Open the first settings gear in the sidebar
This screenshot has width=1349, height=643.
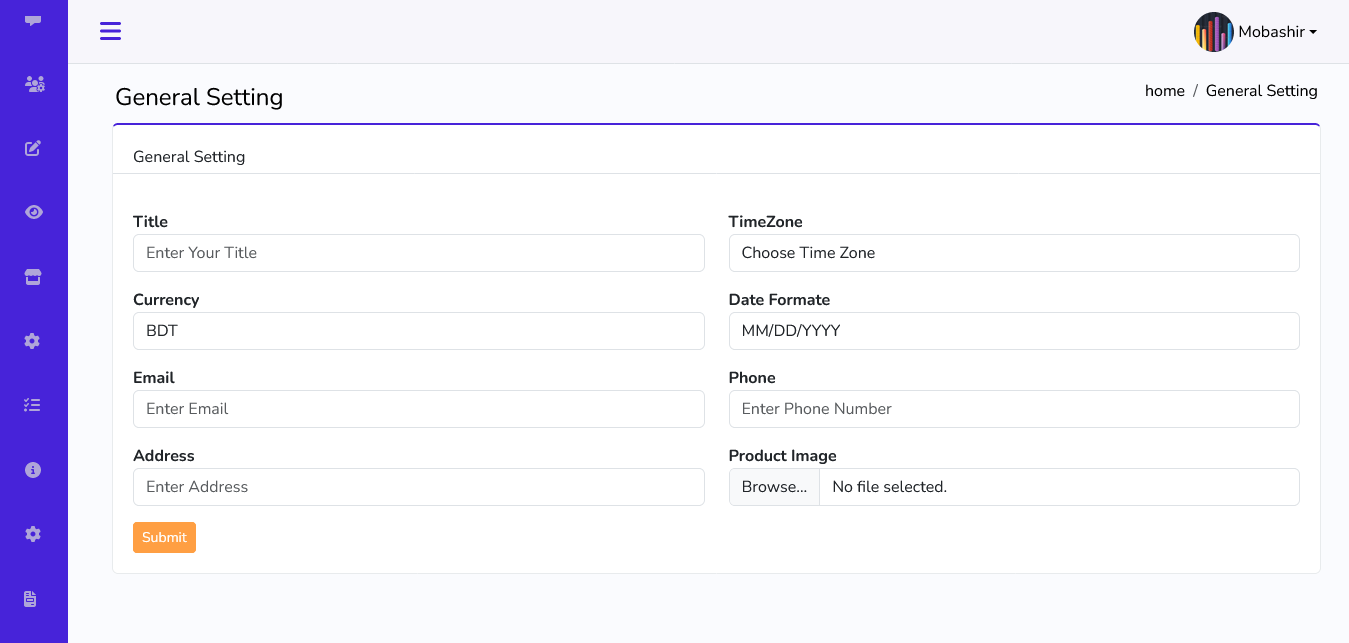point(33,340)
